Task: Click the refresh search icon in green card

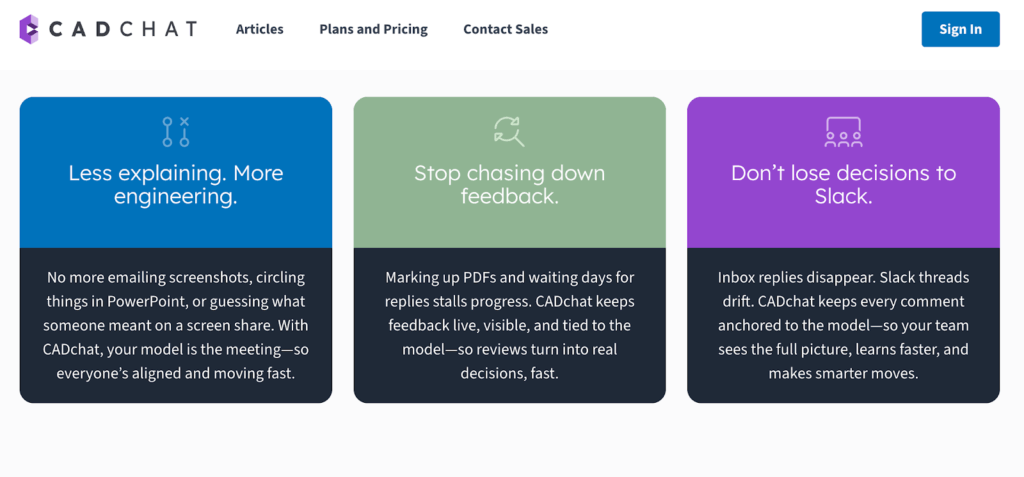Action: 509,132
